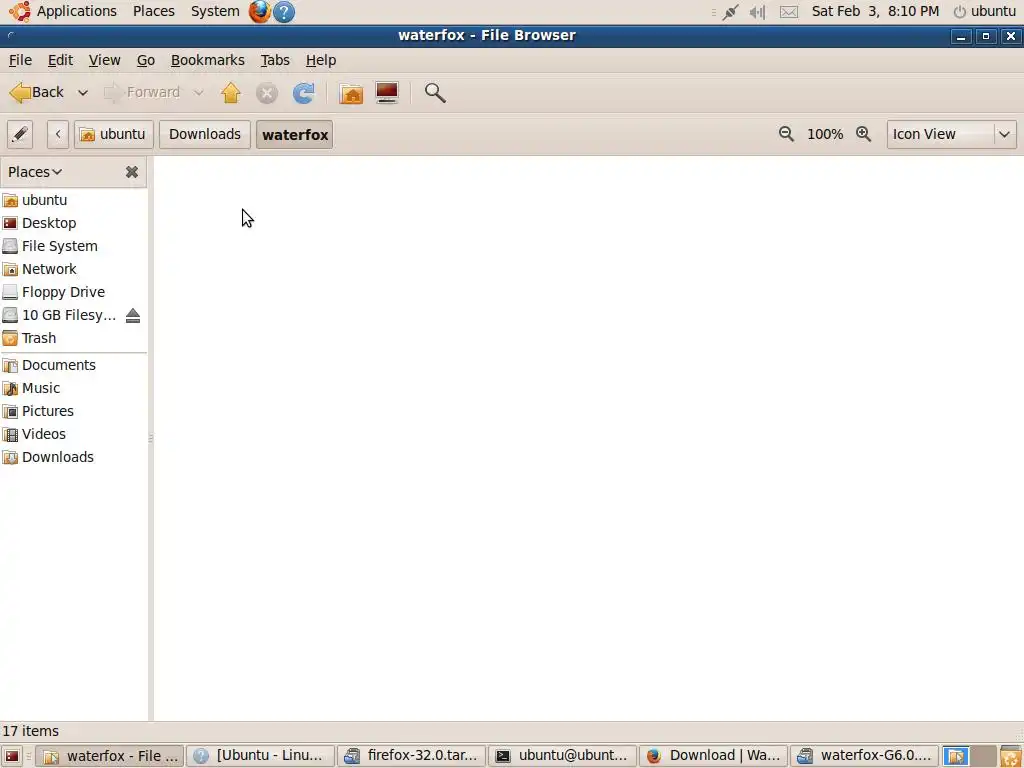
Task: Go back using the Back arrow button
Action: 37,93
